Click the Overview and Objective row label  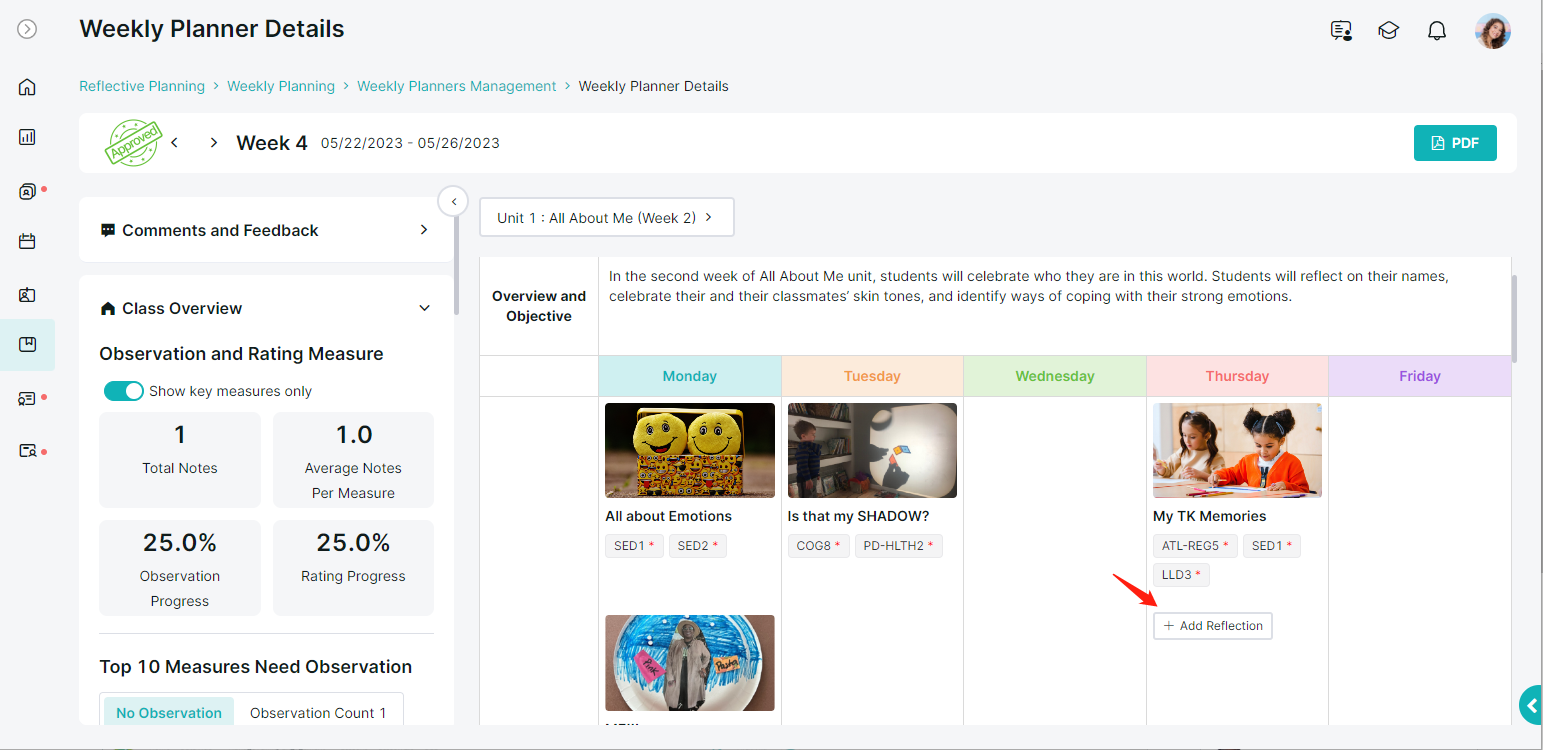pos(539,306)
